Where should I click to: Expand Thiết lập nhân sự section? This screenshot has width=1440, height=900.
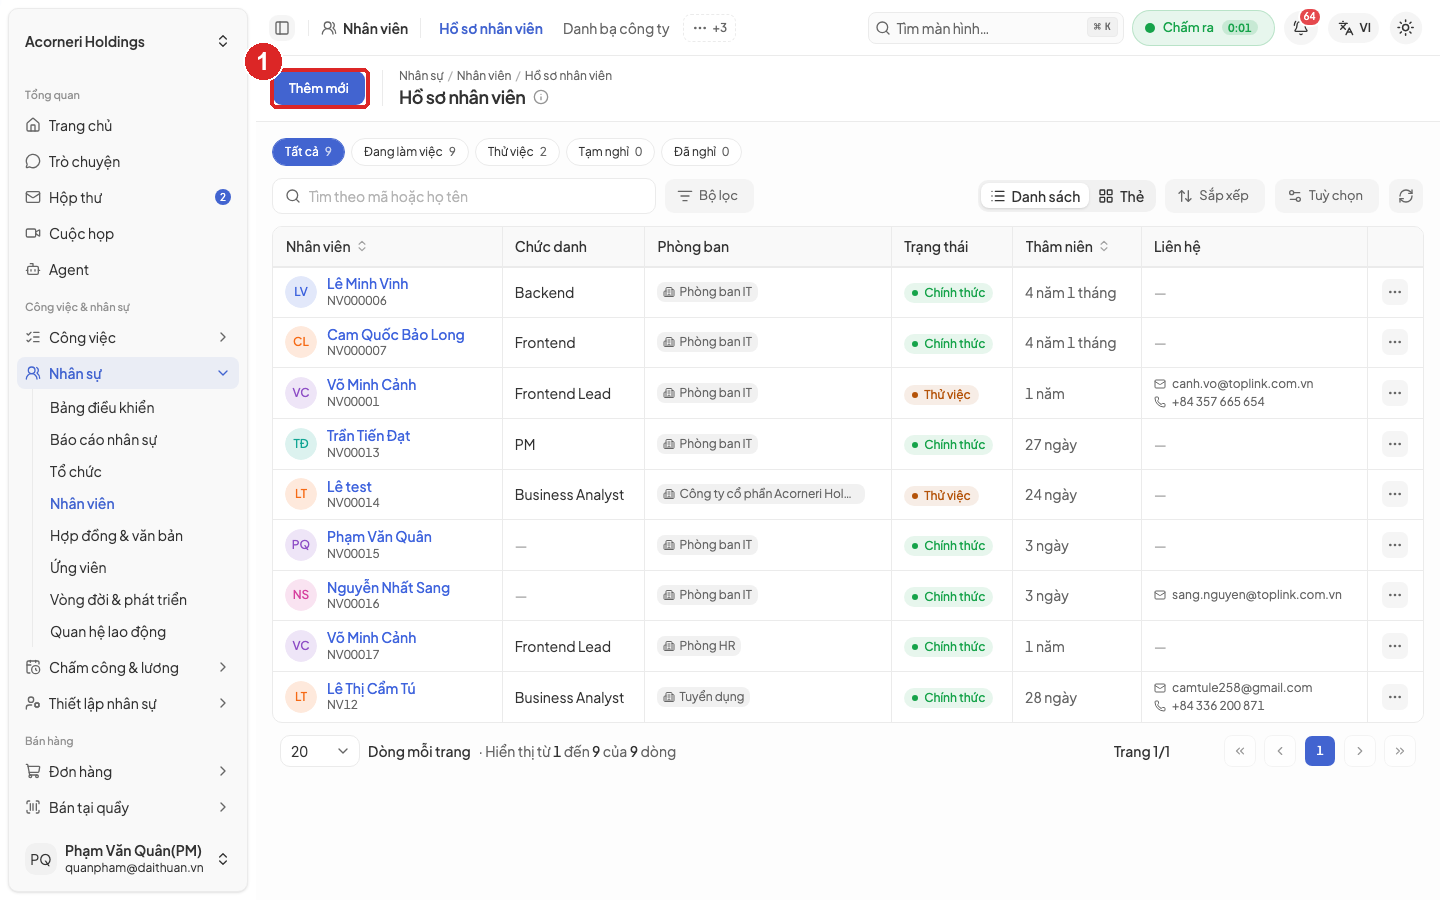coord(128,704)
